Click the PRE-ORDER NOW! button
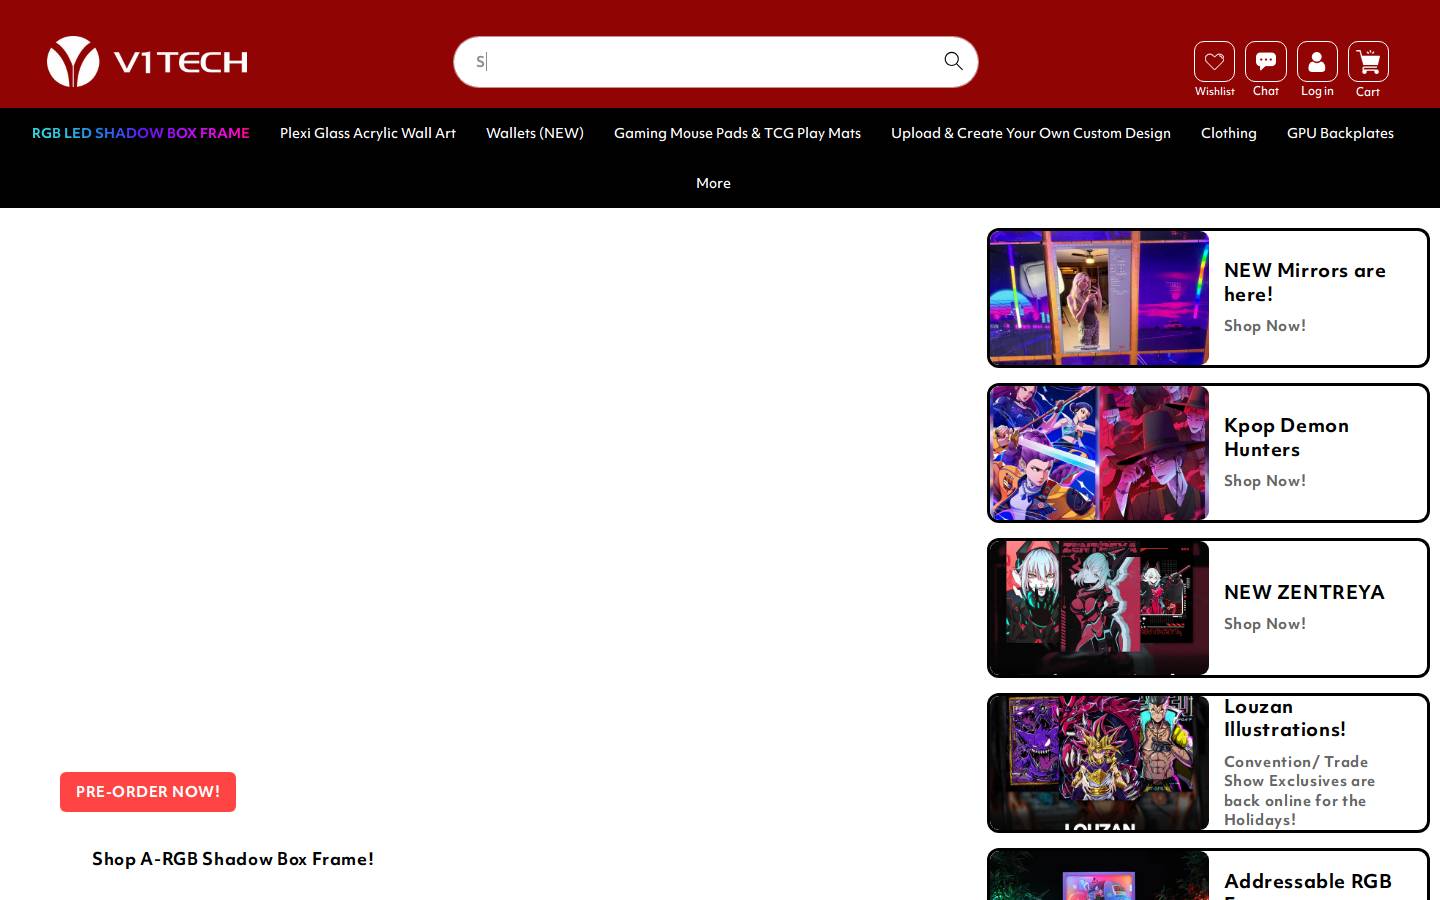This screenshot has width=1440, height=900. pyautogui.click(x=148, y=792)
